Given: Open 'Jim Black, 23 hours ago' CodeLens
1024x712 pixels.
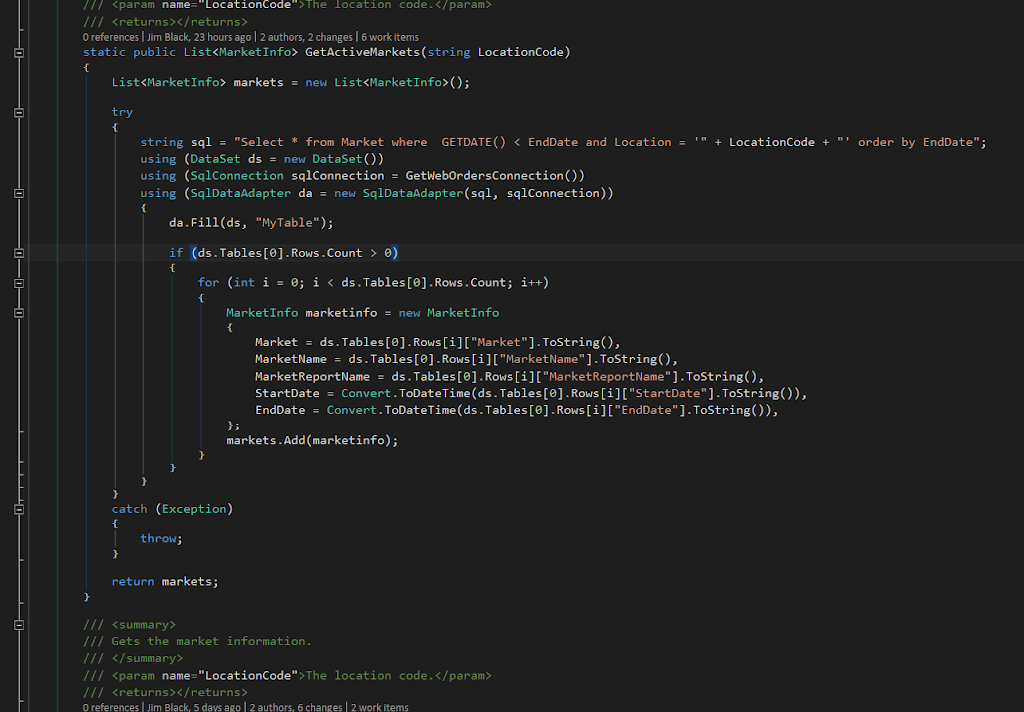Looking at the screenshot, I should pos(199,37).
